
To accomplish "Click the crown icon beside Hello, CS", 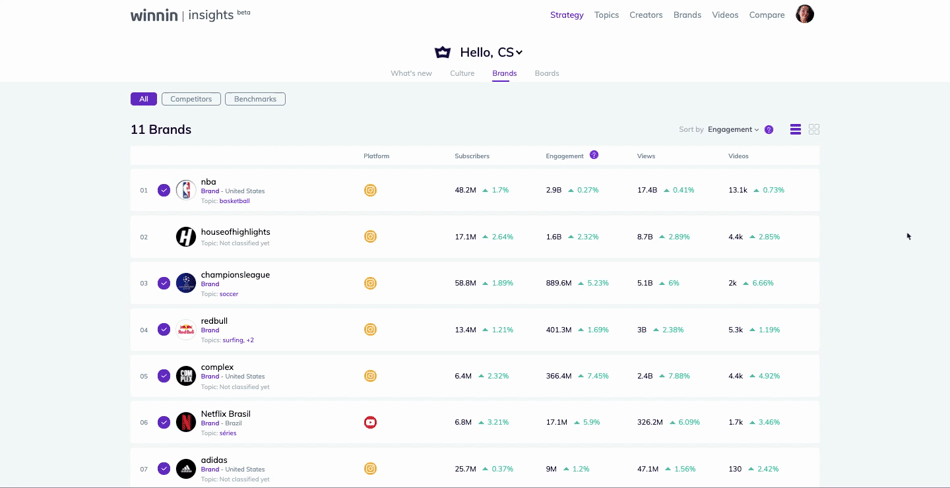I will (443, 53).
